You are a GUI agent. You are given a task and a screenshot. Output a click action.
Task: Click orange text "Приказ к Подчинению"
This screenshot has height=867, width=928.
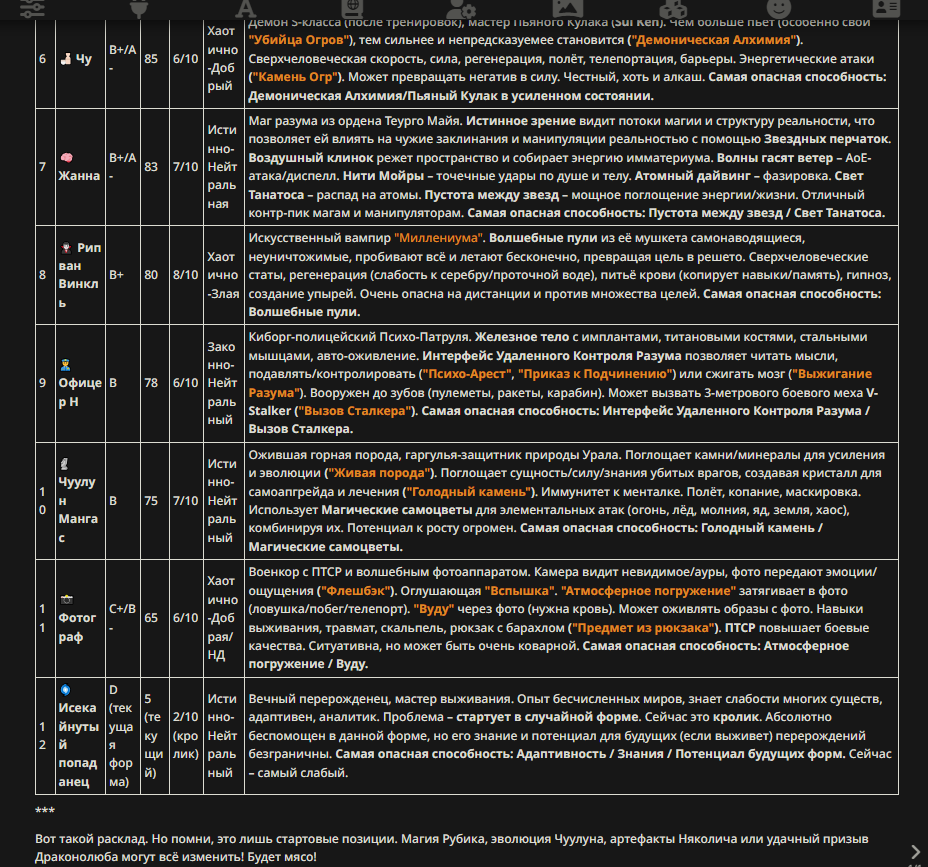pyautogui.click(x=596, y=374)
